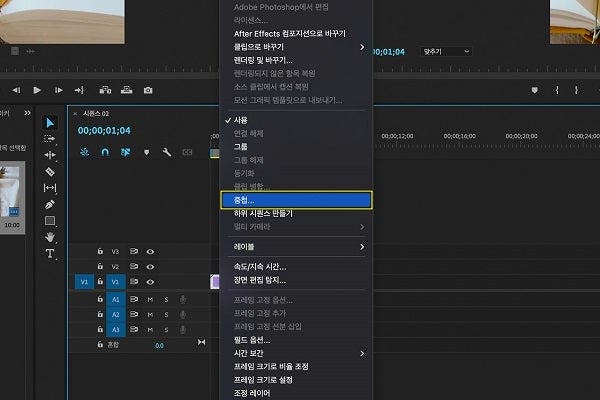Toggle the checked 사용 menu item
This screenshot has width=600, height=400.
(297, 120)
